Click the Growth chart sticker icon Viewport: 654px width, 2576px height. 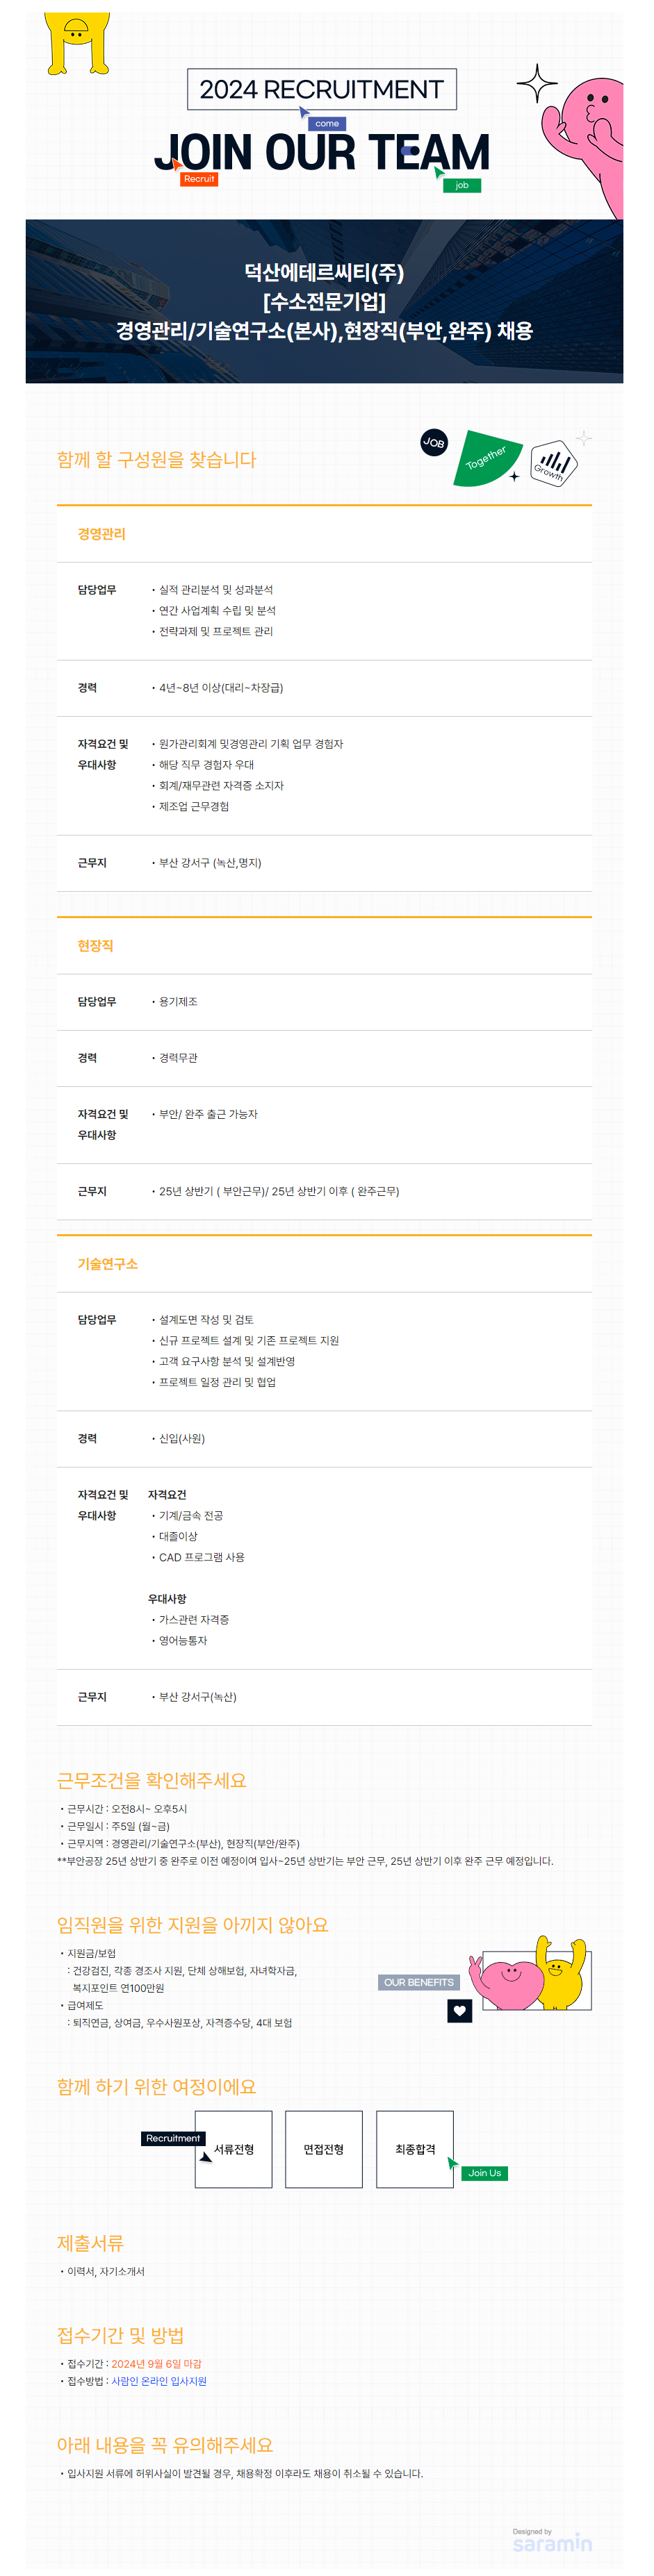tap(553, 463)
